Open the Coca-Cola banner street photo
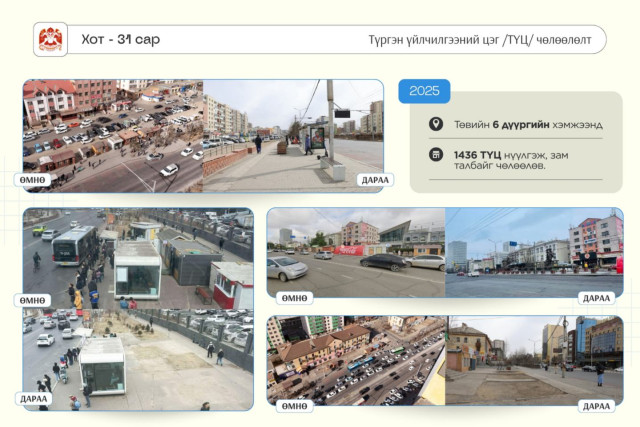This screenshot has width=640, height=427. tap(356, 253)
